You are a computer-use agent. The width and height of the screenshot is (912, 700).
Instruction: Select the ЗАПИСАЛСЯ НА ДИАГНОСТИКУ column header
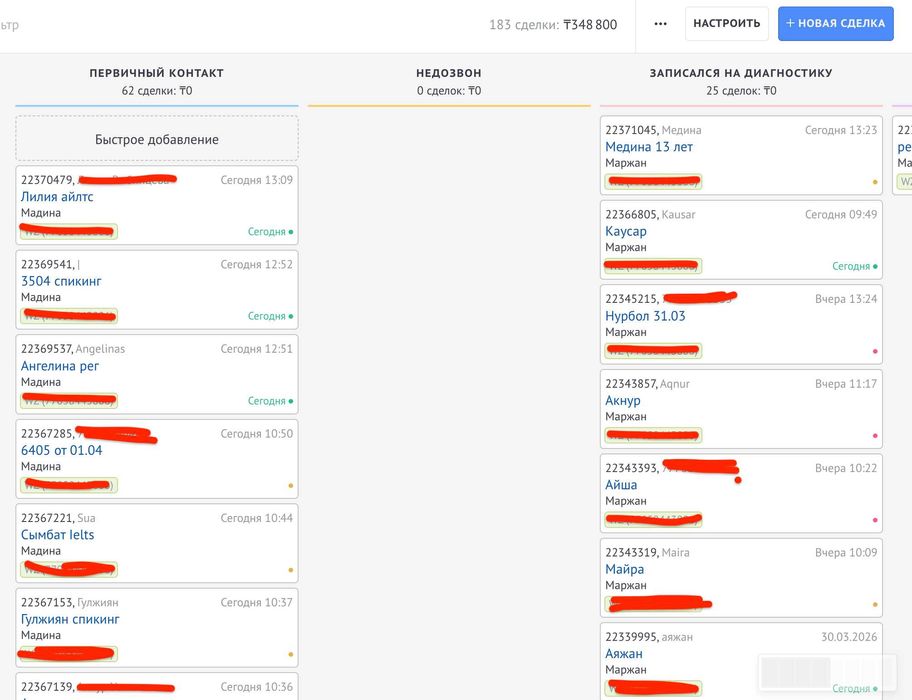point(741,73)
